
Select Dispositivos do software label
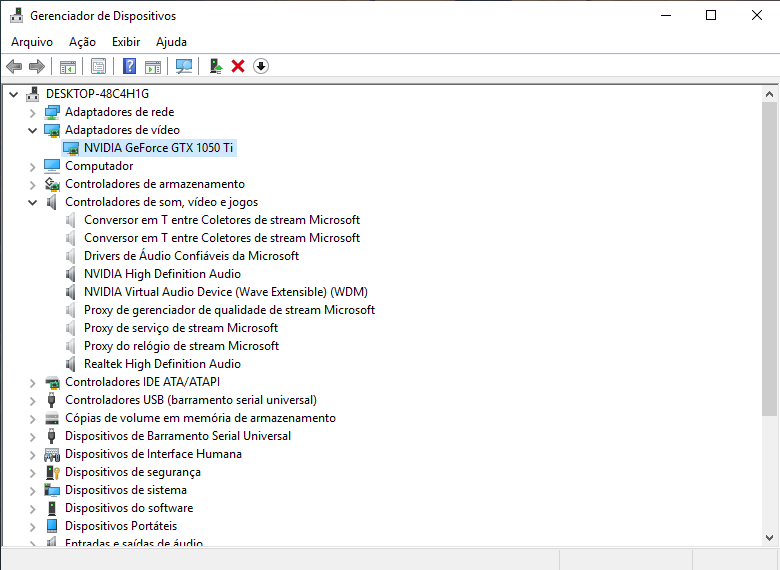point(129,508)
